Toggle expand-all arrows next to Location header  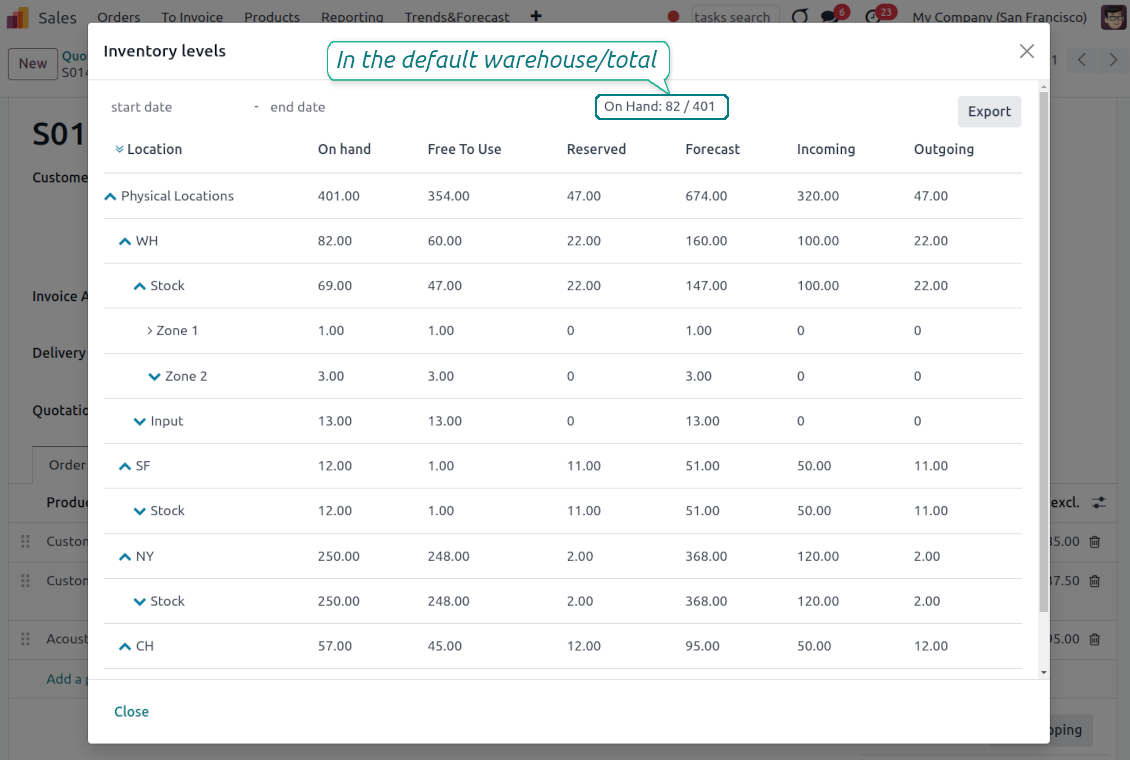pyautogui.click(x=119, y=149)
